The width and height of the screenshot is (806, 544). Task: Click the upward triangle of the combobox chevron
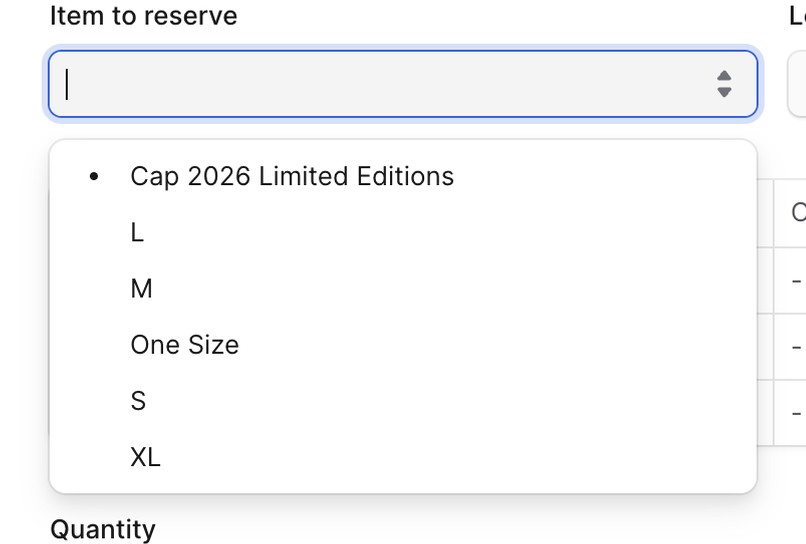click(x=724, y=76)
